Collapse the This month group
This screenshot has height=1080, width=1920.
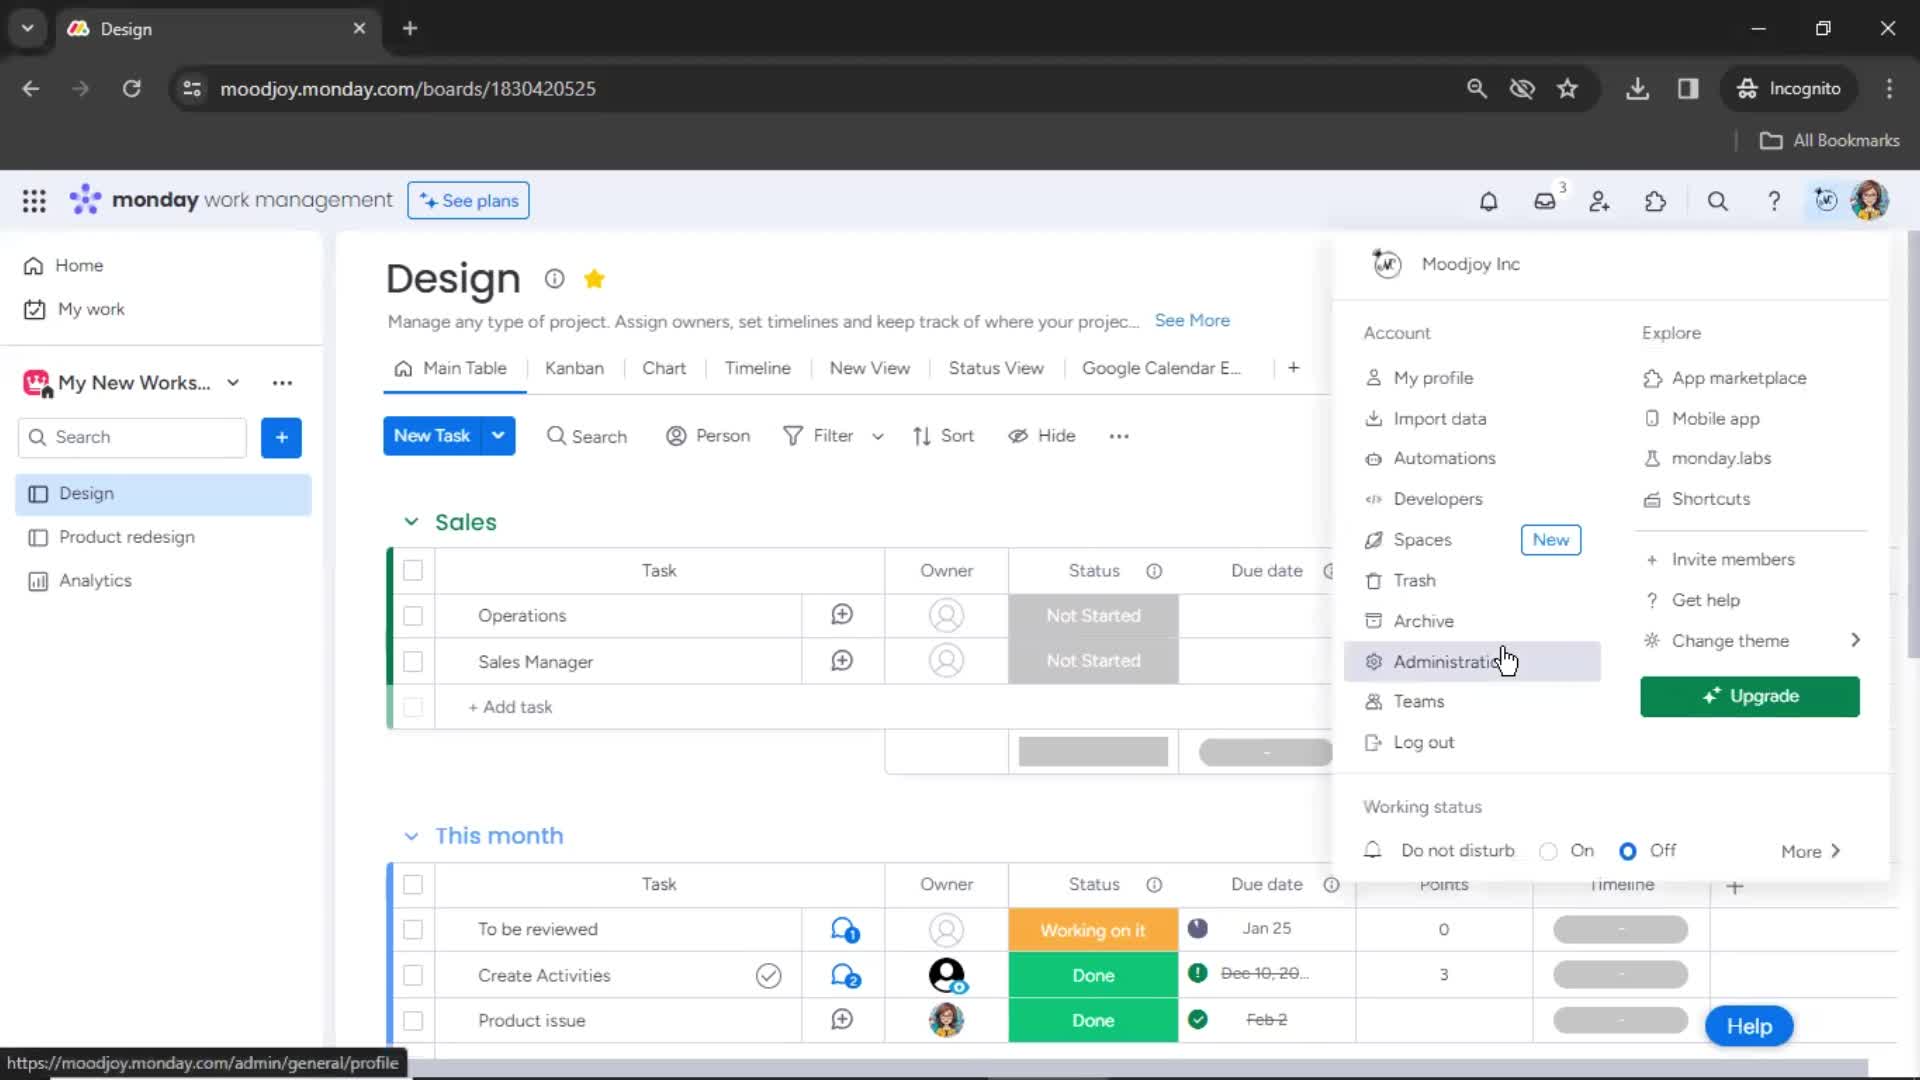pyautogui.click(x=411, y=836)
